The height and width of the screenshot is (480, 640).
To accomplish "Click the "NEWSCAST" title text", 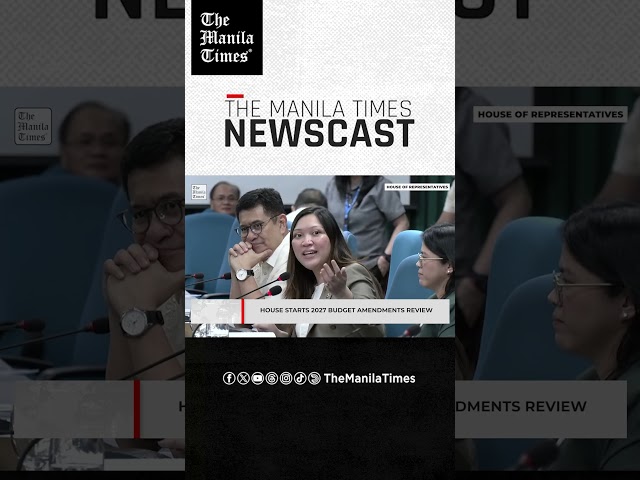I will [x=320, y=133].
